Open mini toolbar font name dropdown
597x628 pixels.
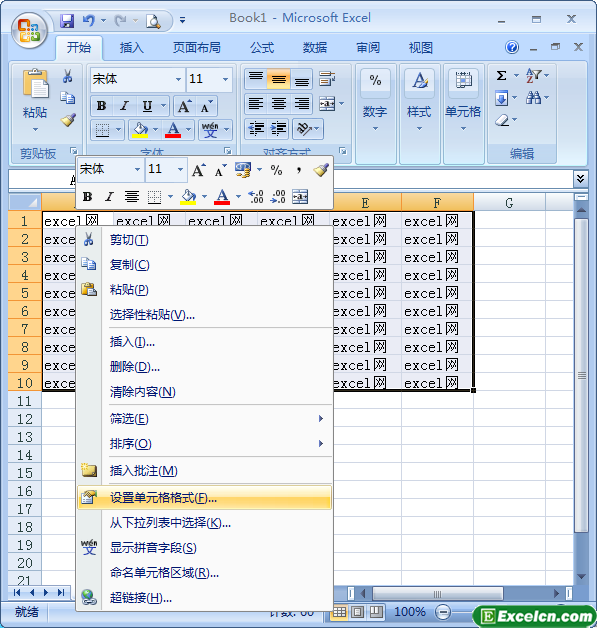point(137,169)
